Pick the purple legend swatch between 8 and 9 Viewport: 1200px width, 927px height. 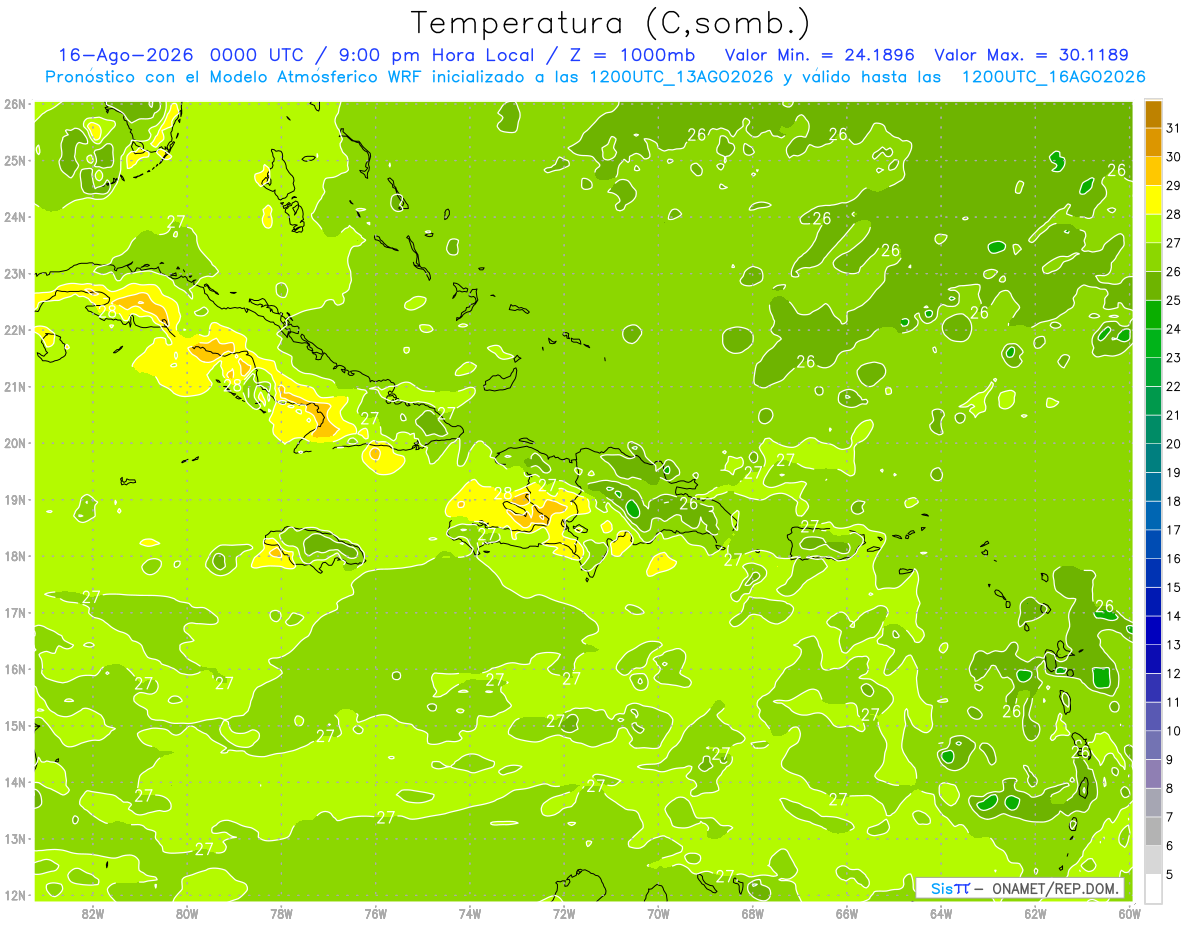pyautogui.click(x=1153, y=773)
